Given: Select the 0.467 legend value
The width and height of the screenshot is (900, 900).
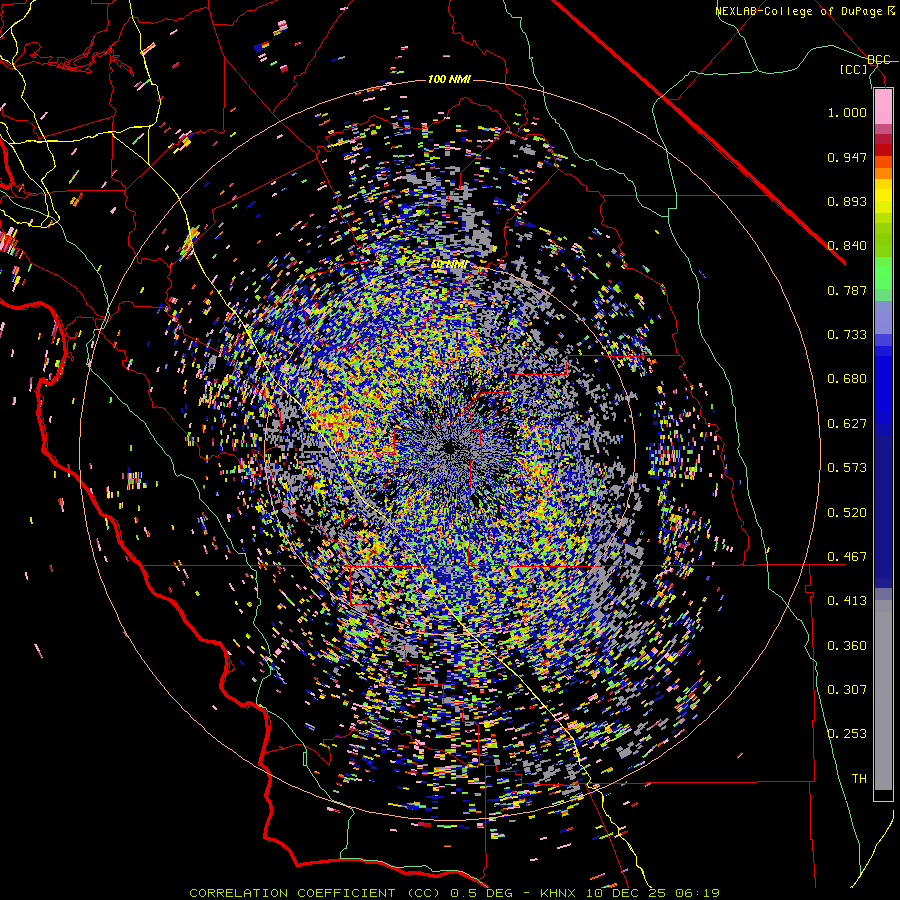Looking at the screenshot, I should point(847,557).
